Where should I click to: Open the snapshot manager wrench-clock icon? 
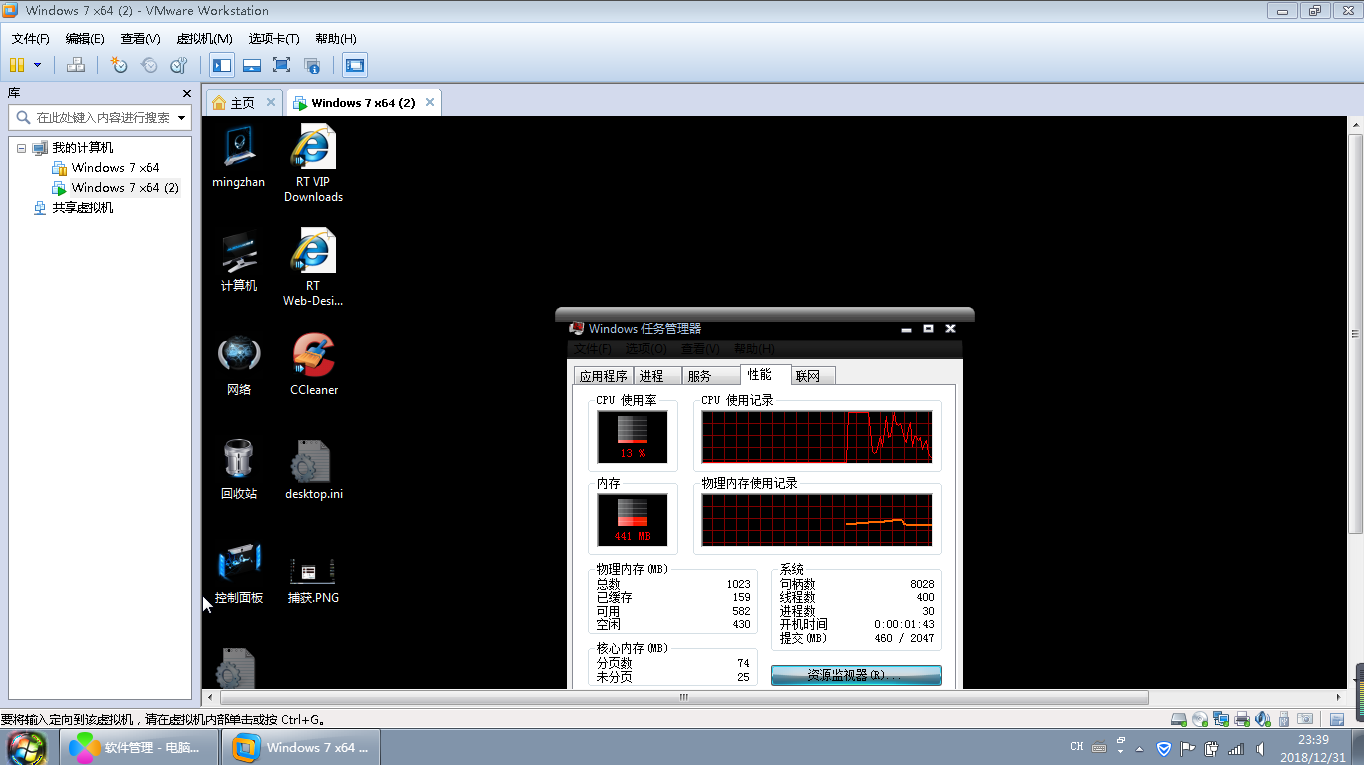[x=179, y=65]
